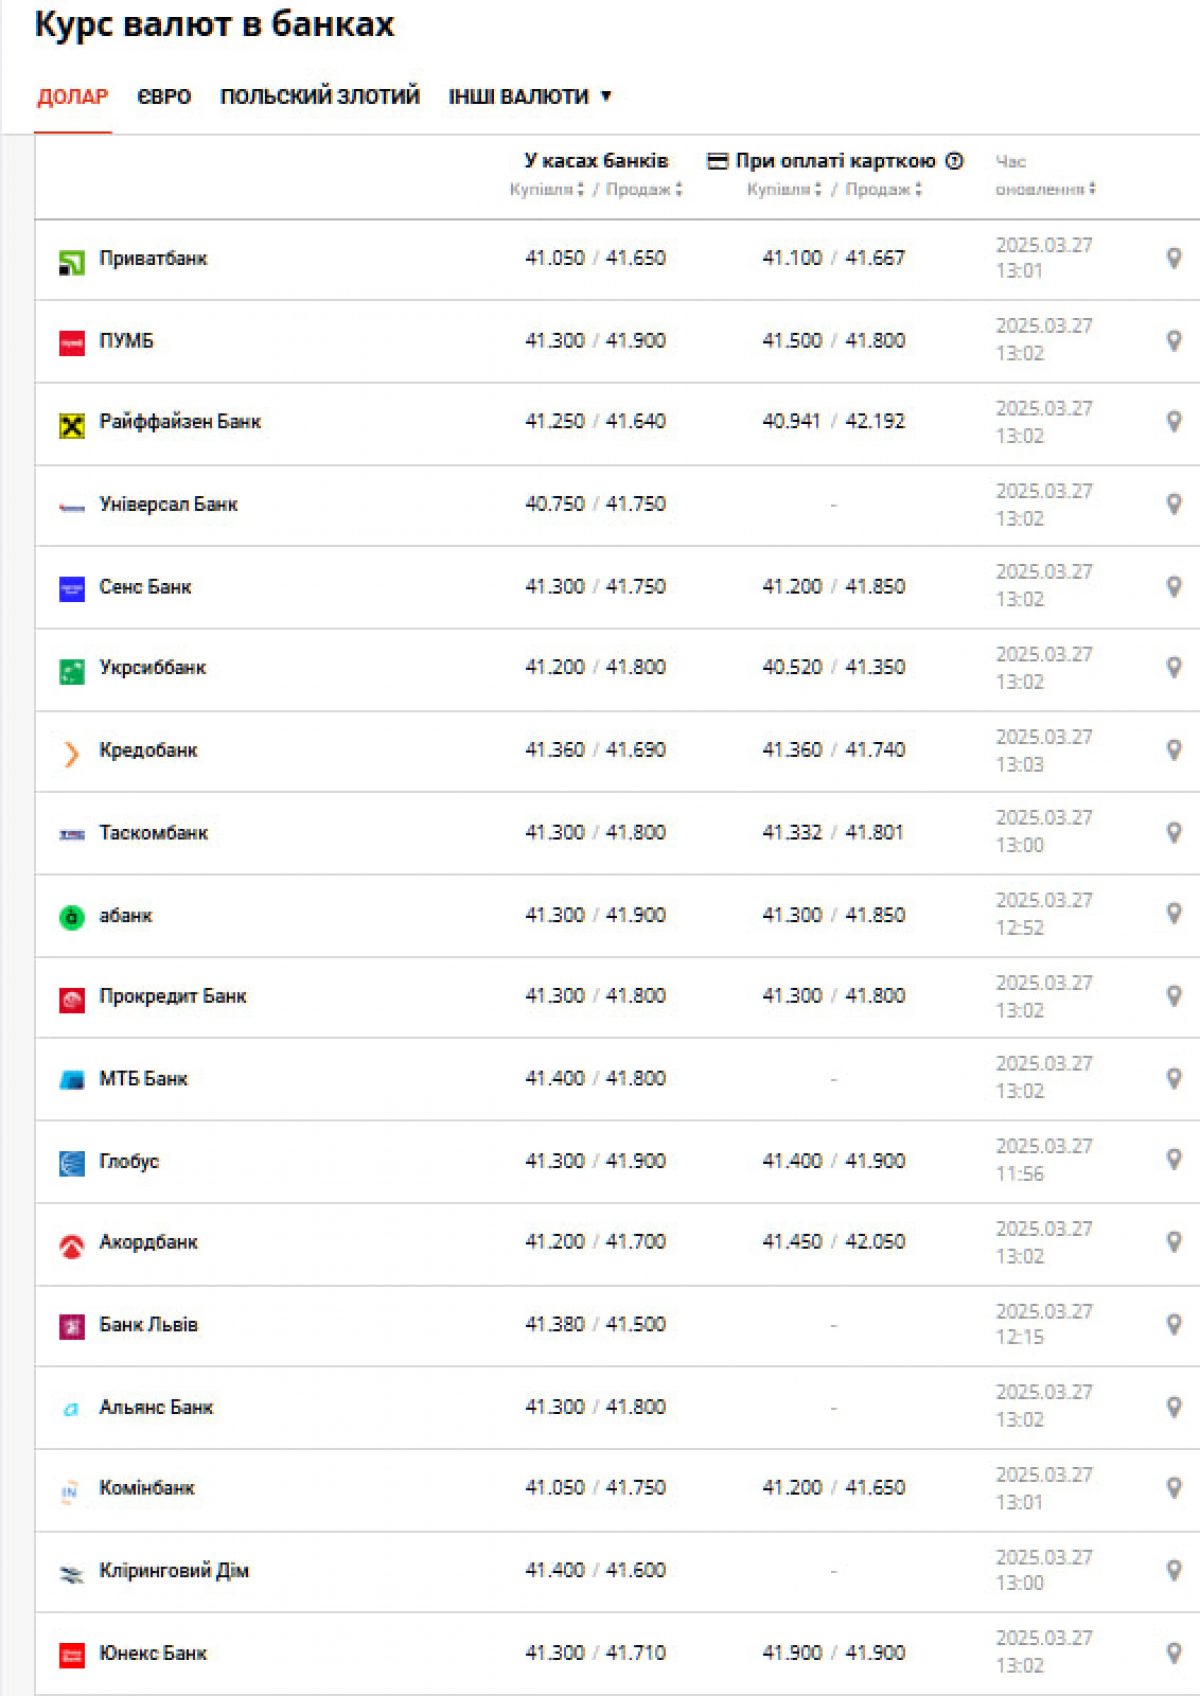Open the Прокредит Банк link
This screenshot has width=1200, height=1696.
pos(172,996)
